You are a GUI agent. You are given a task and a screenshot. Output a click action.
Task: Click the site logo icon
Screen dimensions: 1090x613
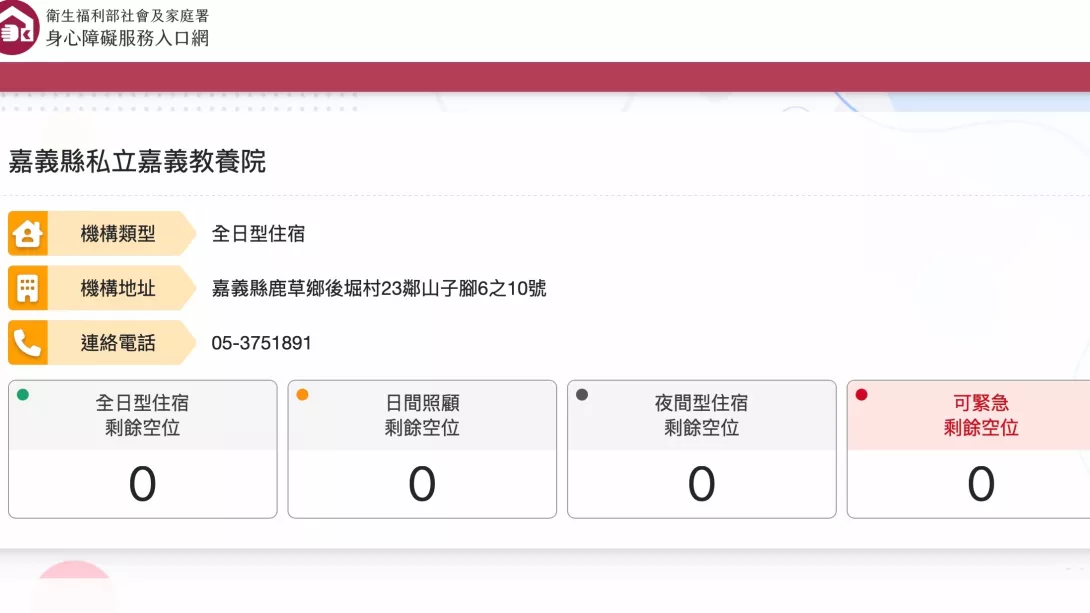pos(18,27)
